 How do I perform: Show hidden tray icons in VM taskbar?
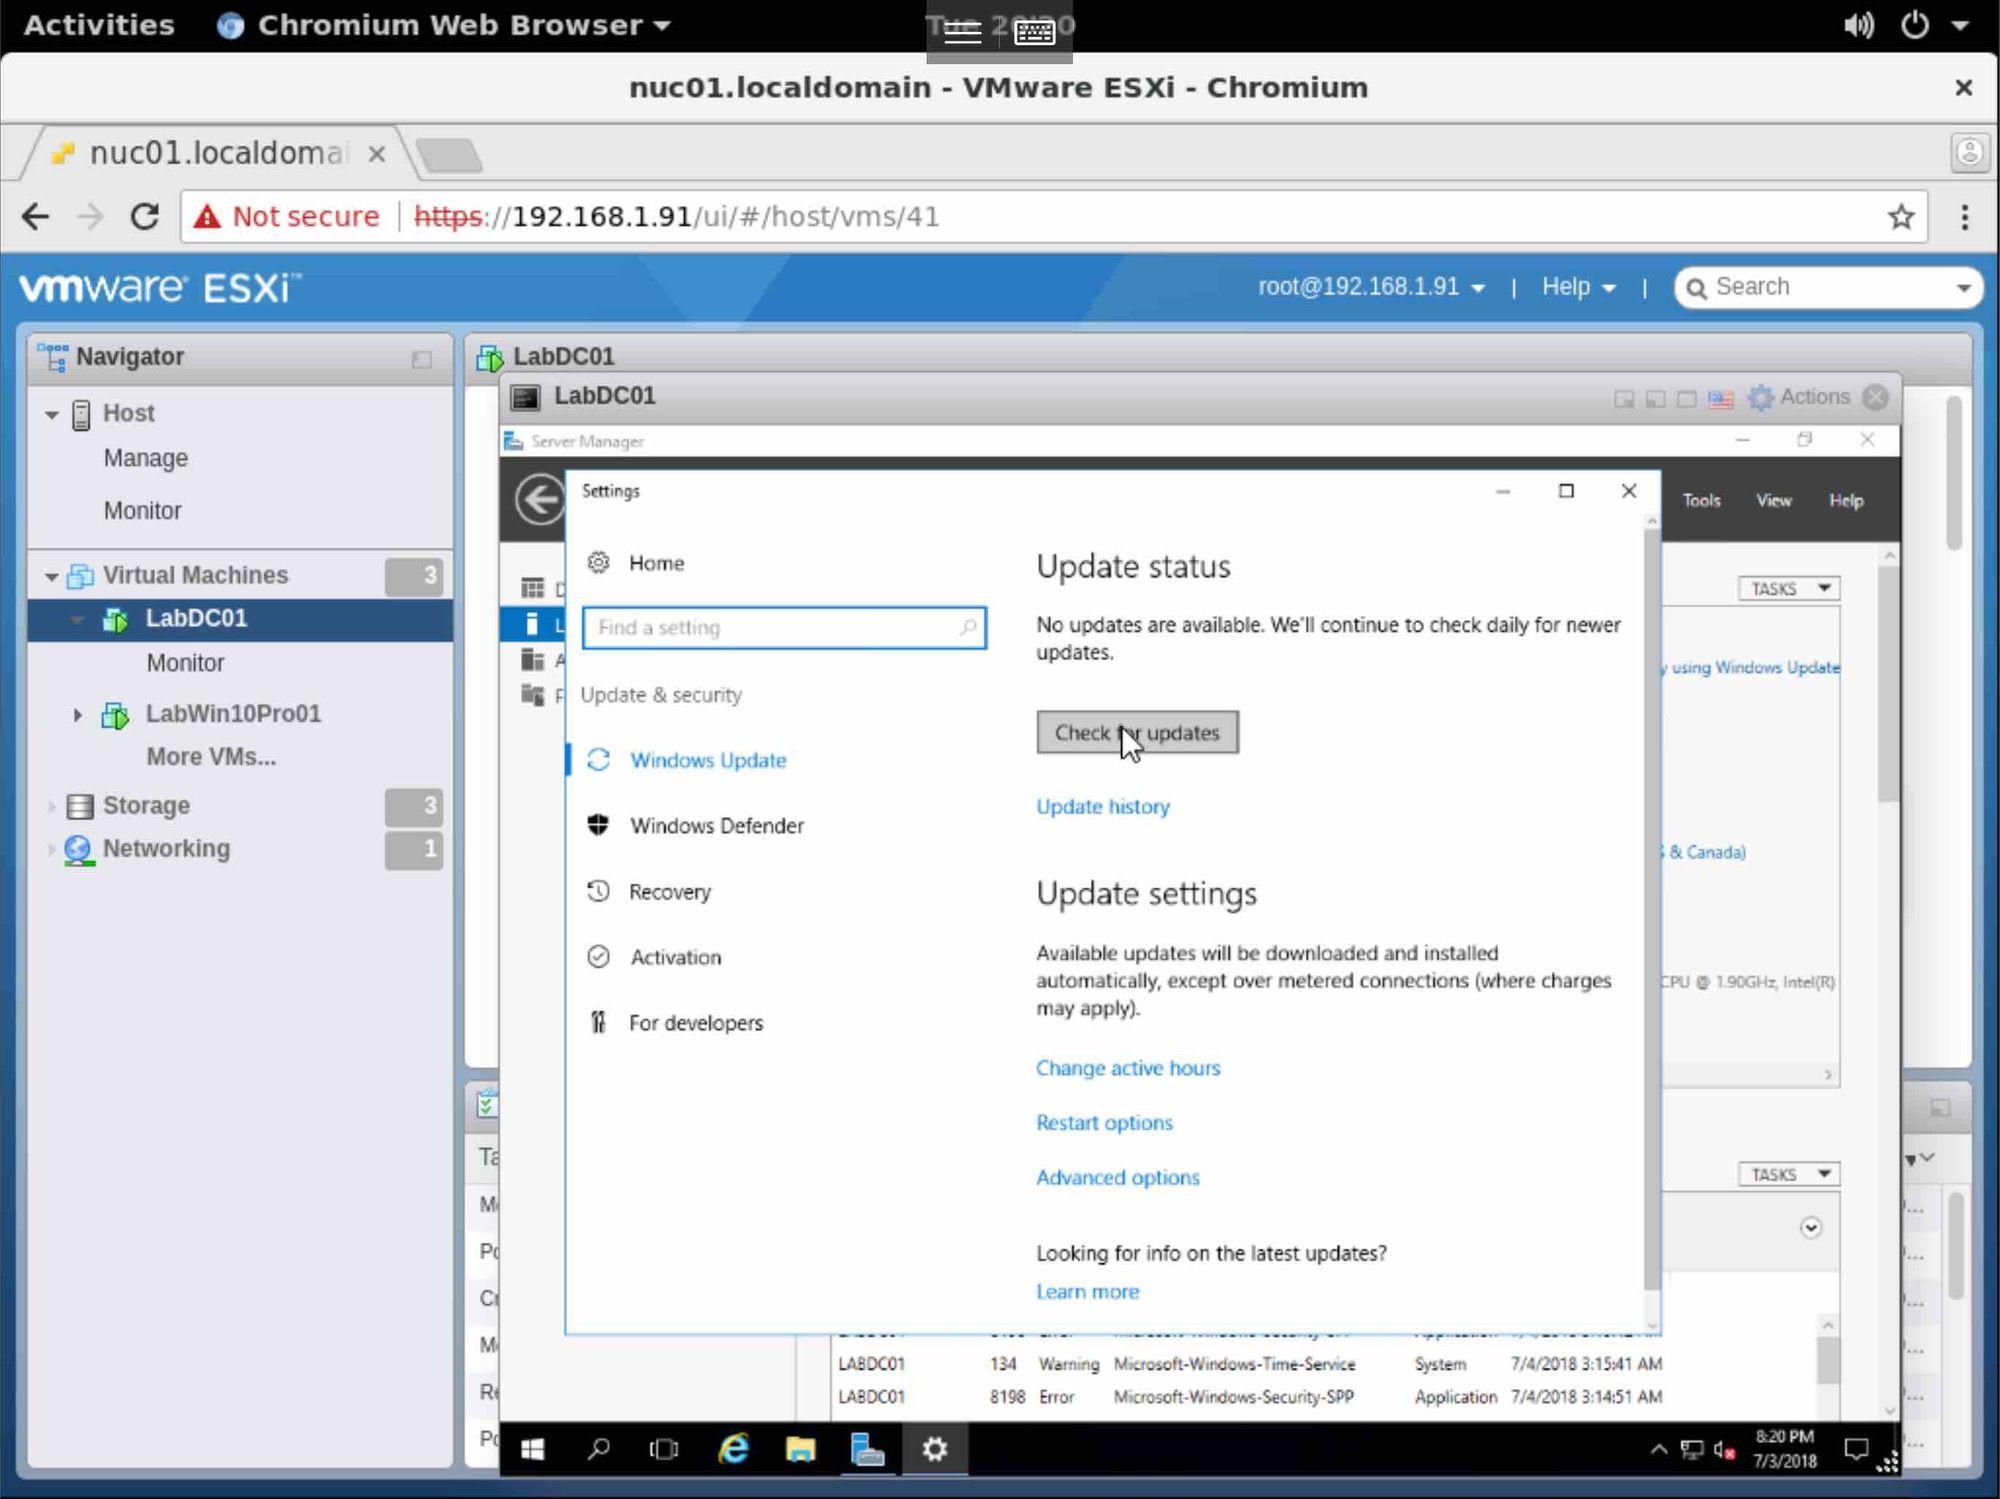(1659, 1449)
